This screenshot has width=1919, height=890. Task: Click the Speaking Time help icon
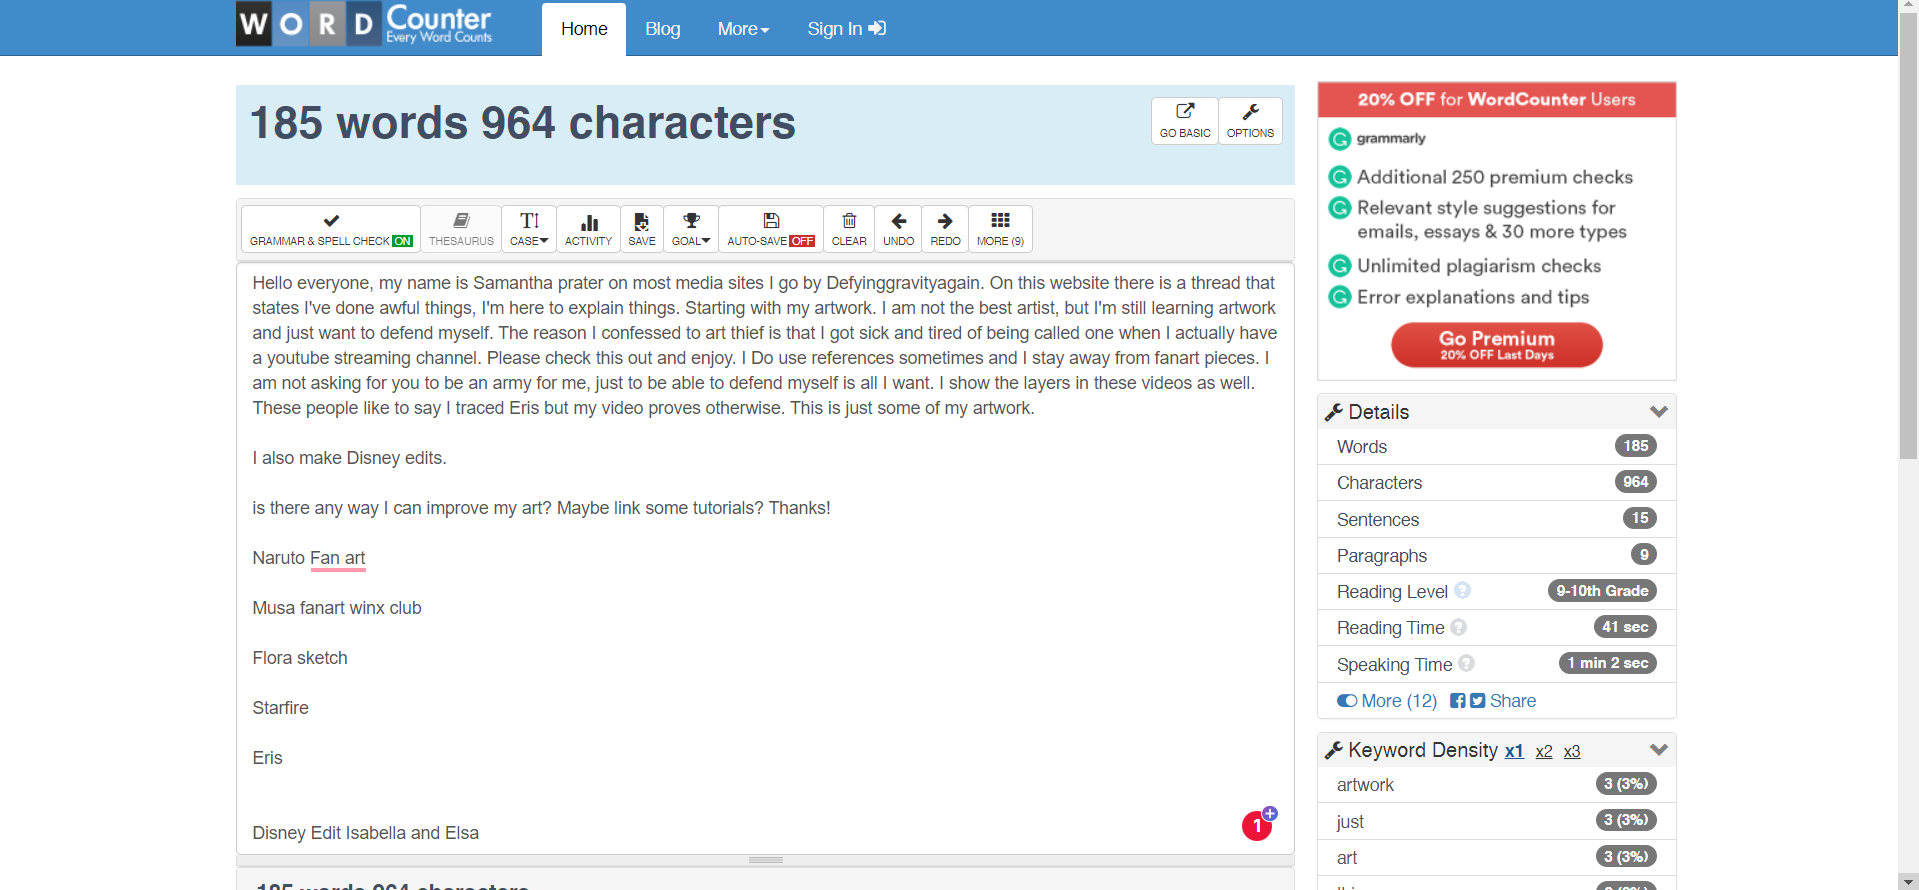click(x=1466, y=663)
